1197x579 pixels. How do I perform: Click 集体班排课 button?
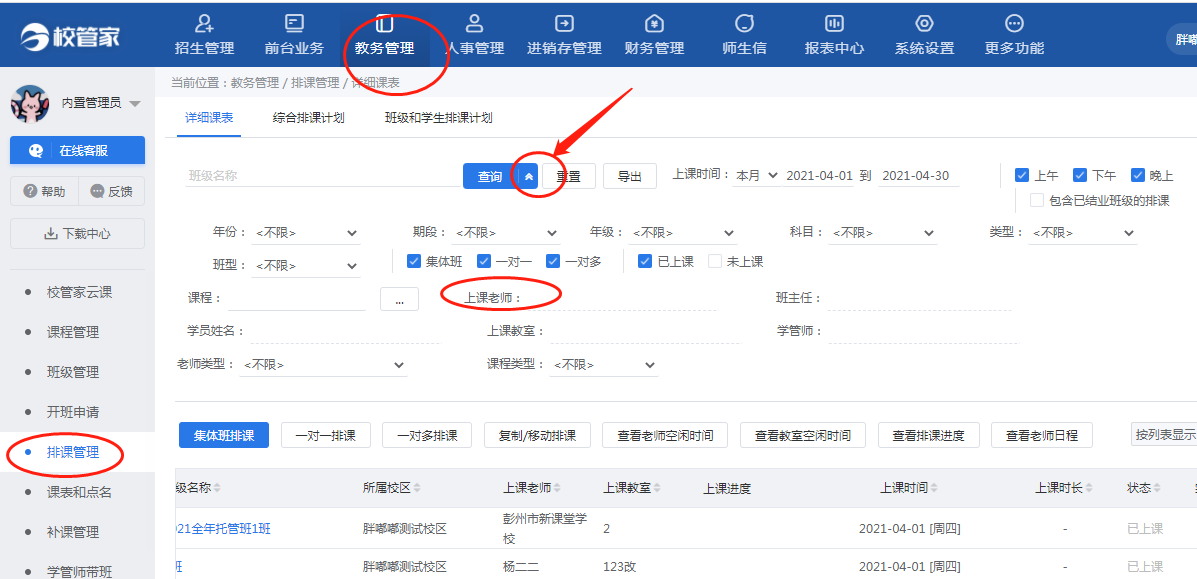(x=224, y=435)
